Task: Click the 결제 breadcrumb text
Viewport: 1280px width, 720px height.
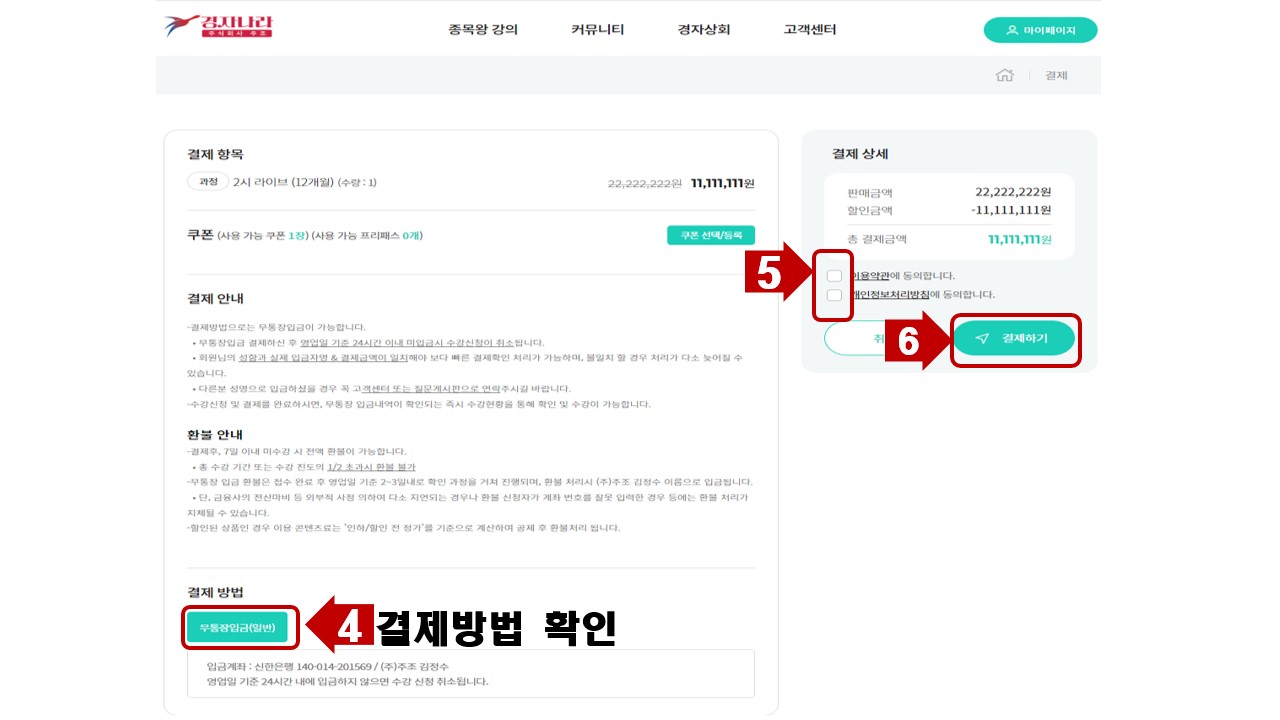Action: (1056, 76)
